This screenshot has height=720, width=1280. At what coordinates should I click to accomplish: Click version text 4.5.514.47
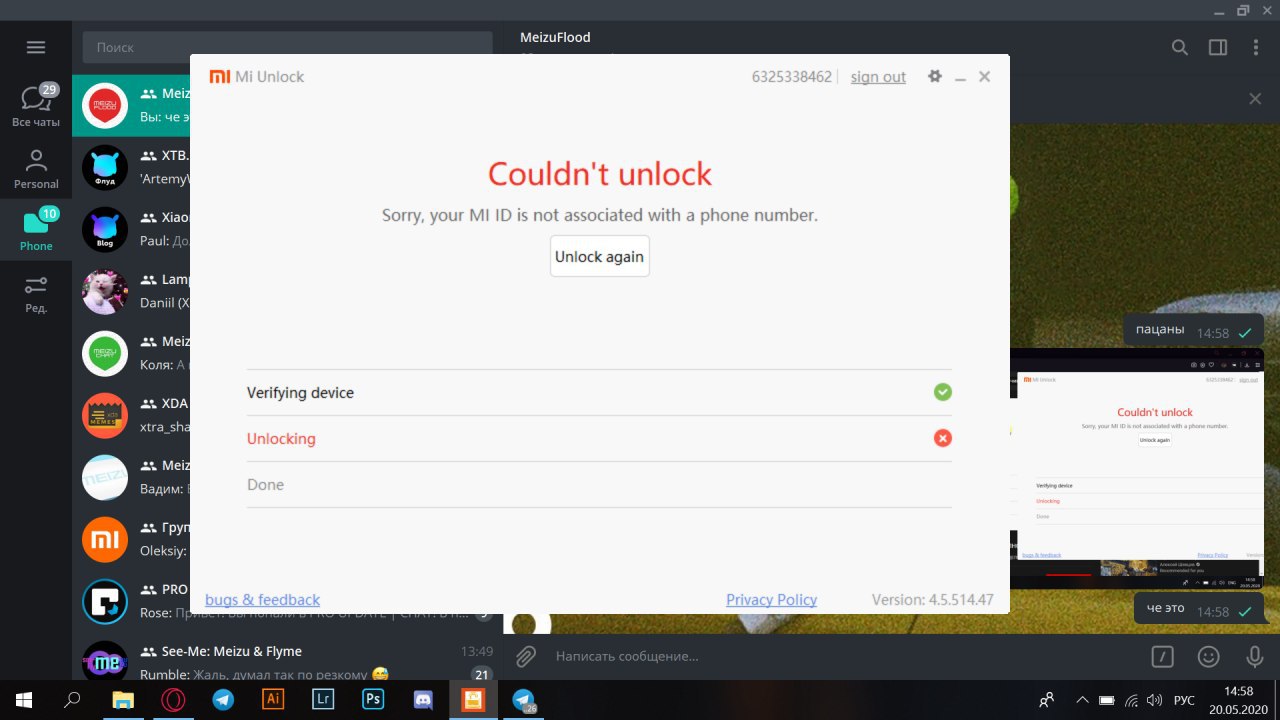pos(933,599)
